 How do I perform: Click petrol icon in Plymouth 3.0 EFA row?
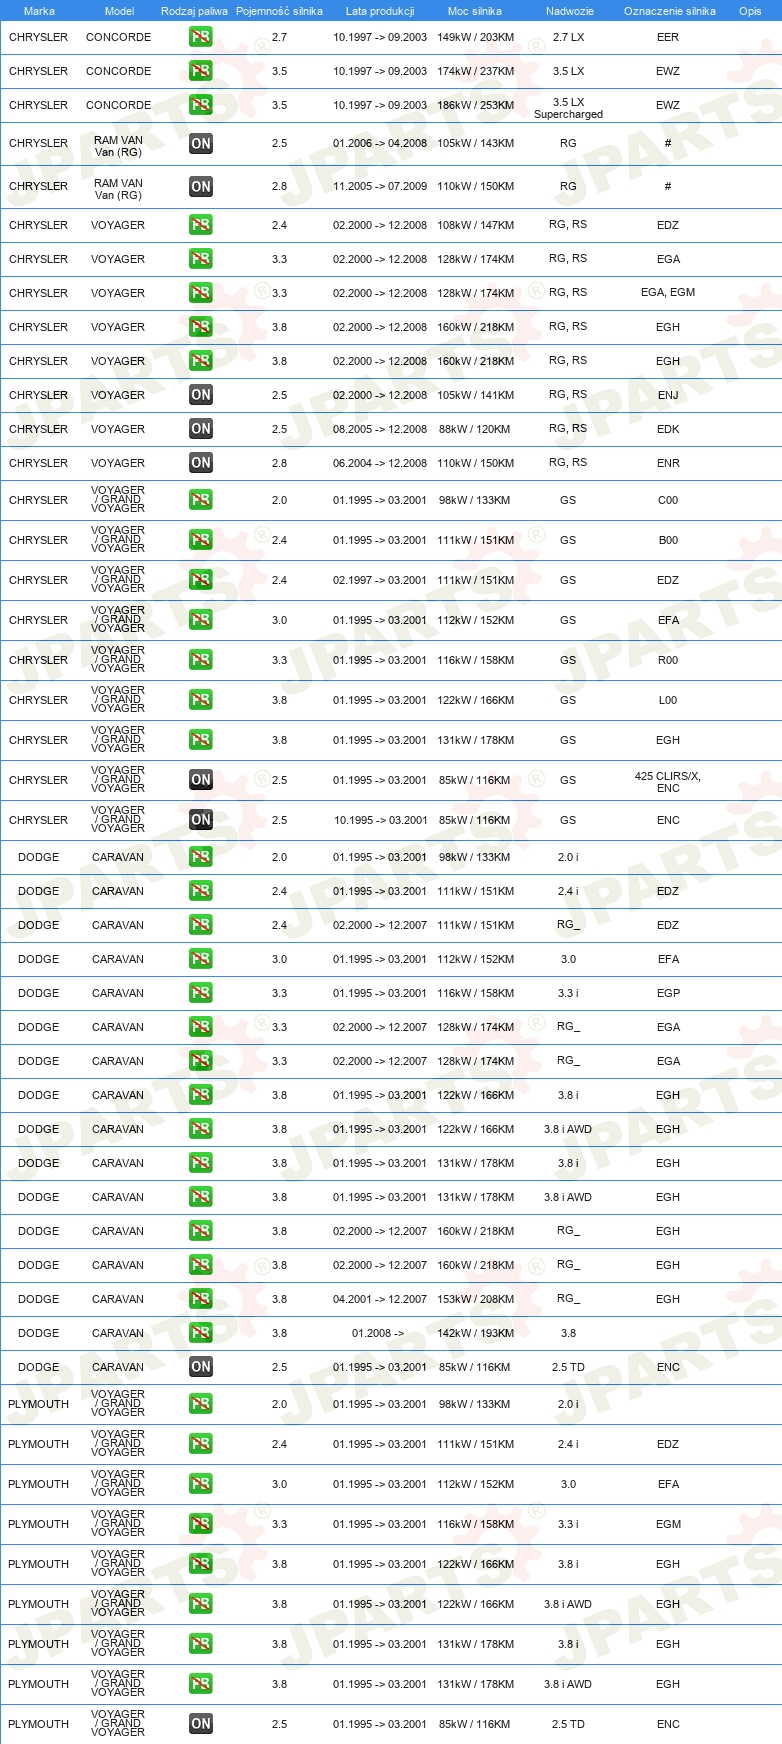point(201,1484)
